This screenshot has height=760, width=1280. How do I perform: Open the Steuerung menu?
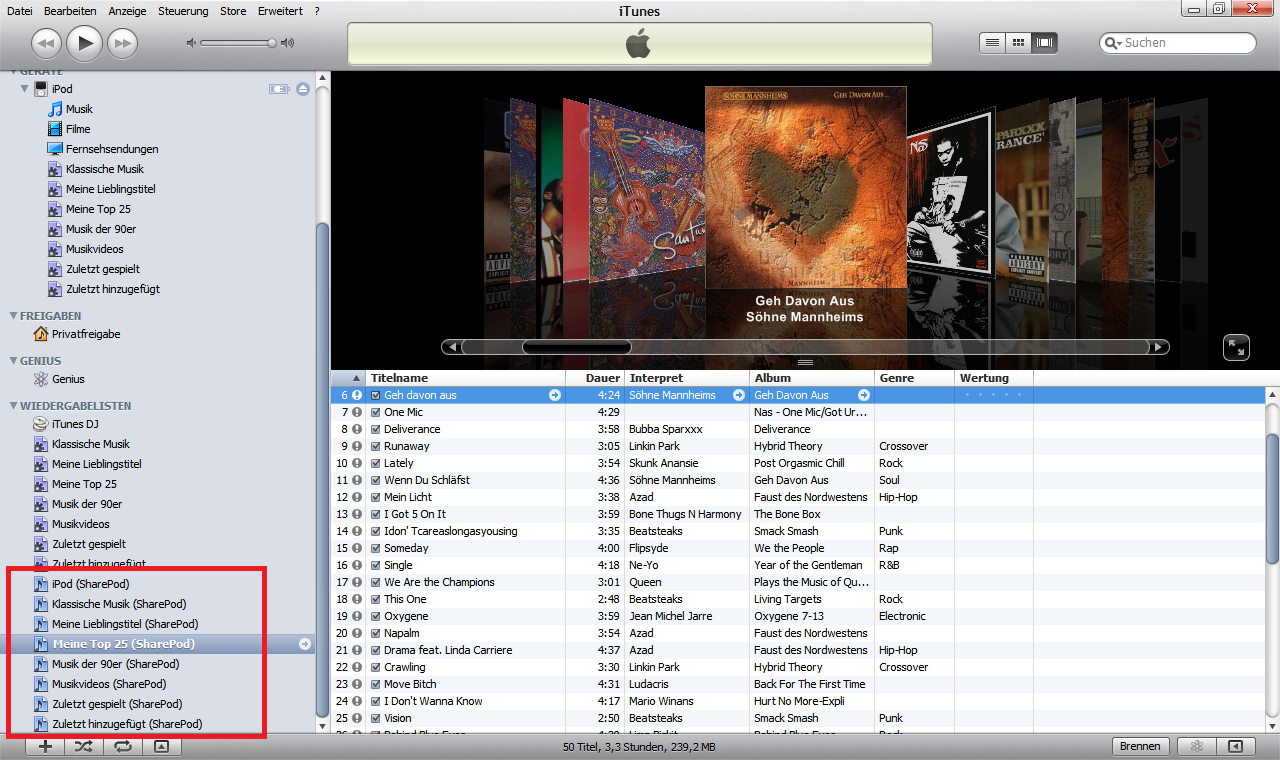click(184, 11)
